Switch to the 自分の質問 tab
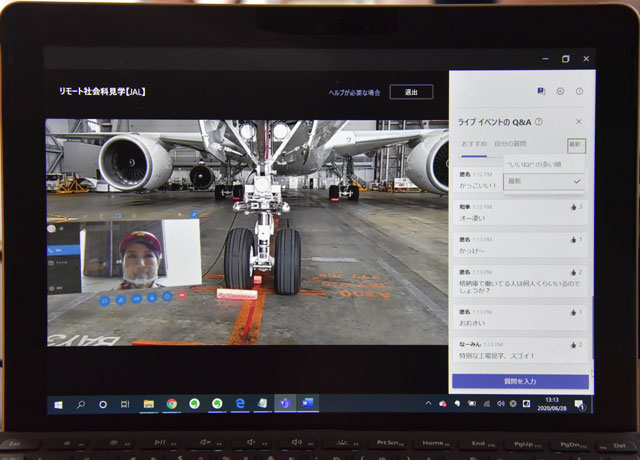The height and width of the screenshot is (460, 640). click(509, 145)
